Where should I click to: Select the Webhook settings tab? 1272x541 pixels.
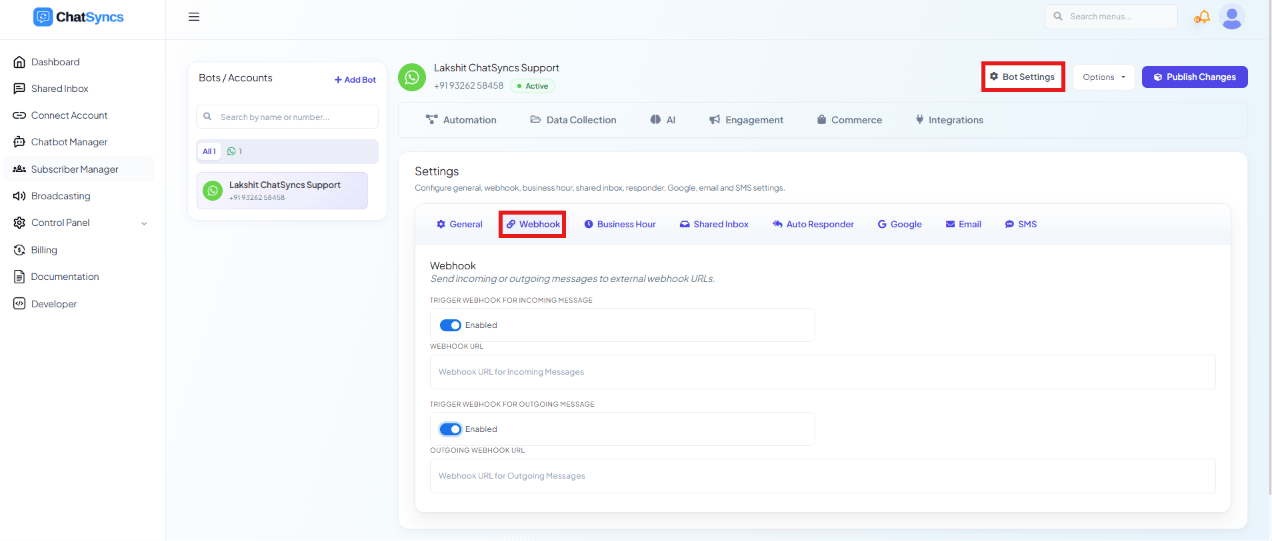coord(533,224)
